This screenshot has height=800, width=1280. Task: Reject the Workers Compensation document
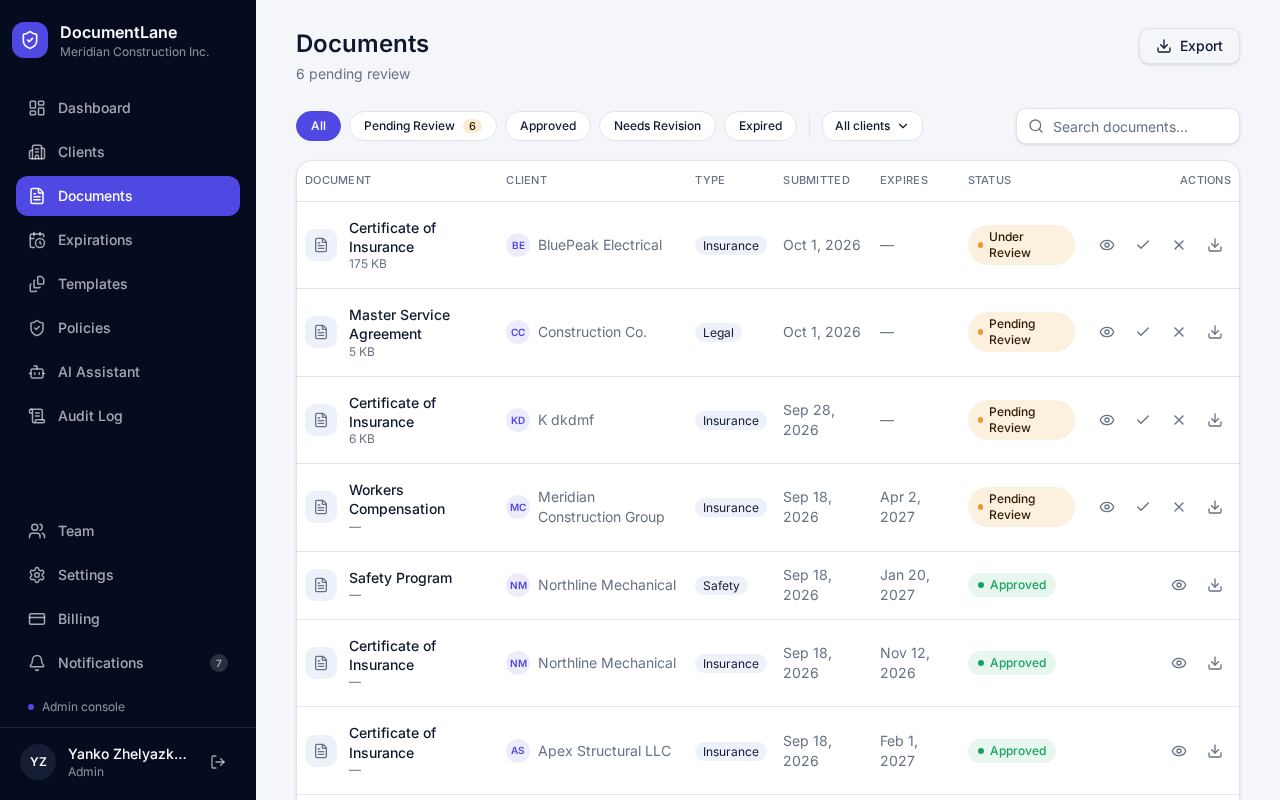coord(1179,507)
